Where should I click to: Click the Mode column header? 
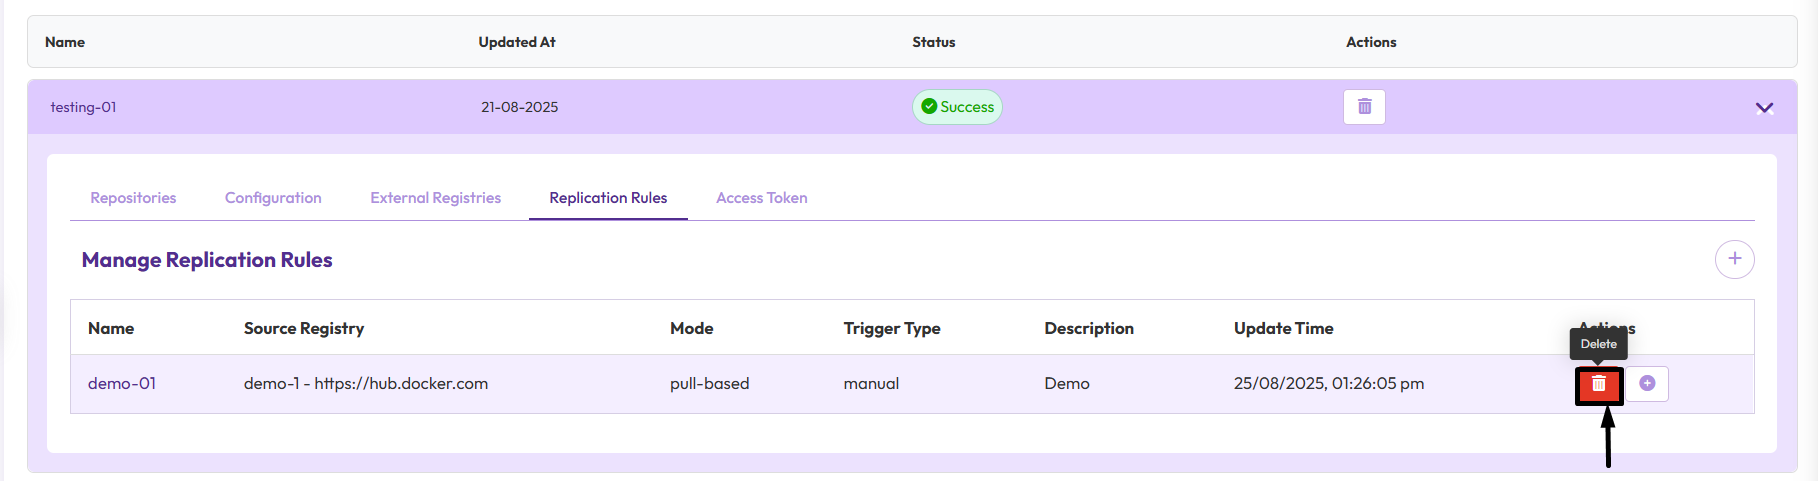(x=691, y=328)
